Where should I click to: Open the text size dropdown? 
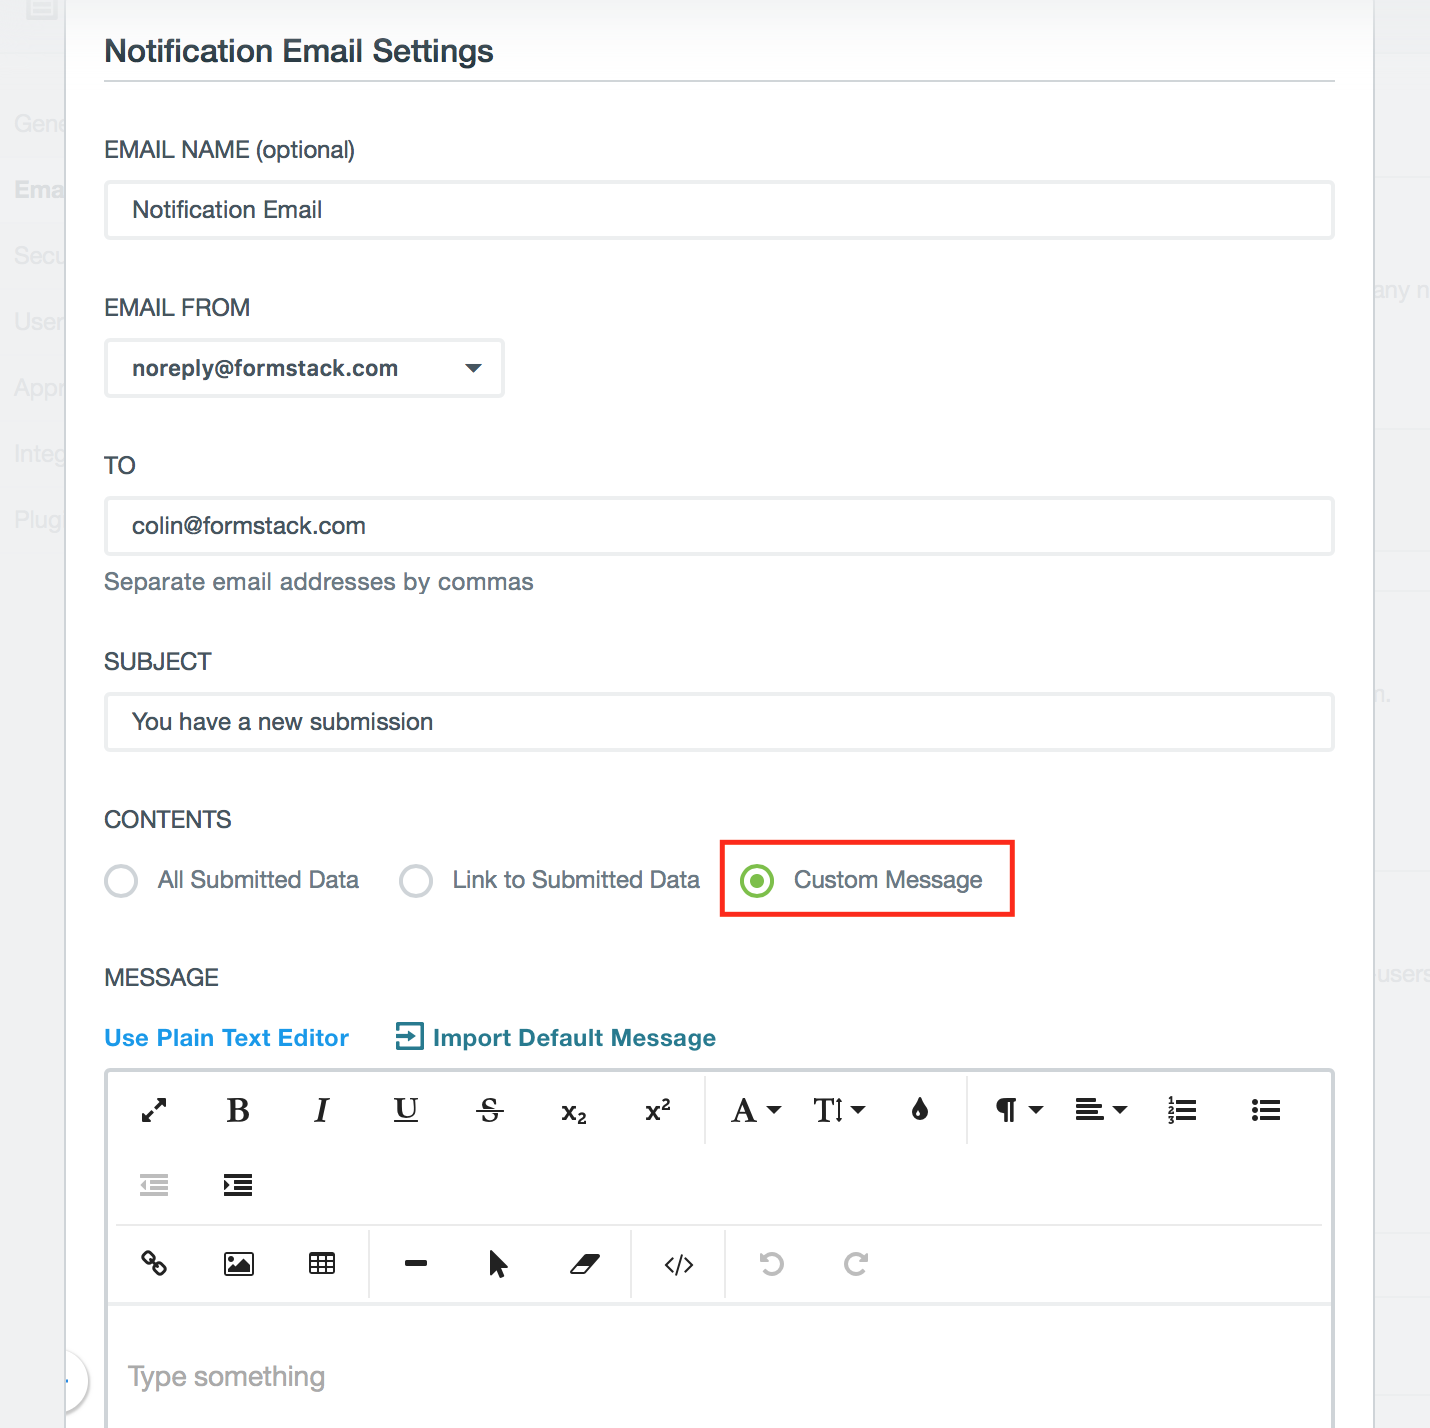(x=838, y=1110)
